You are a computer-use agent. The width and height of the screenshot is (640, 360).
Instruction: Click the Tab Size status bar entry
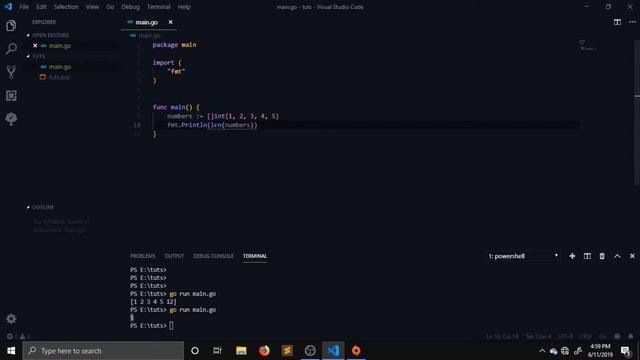point(538,336)
